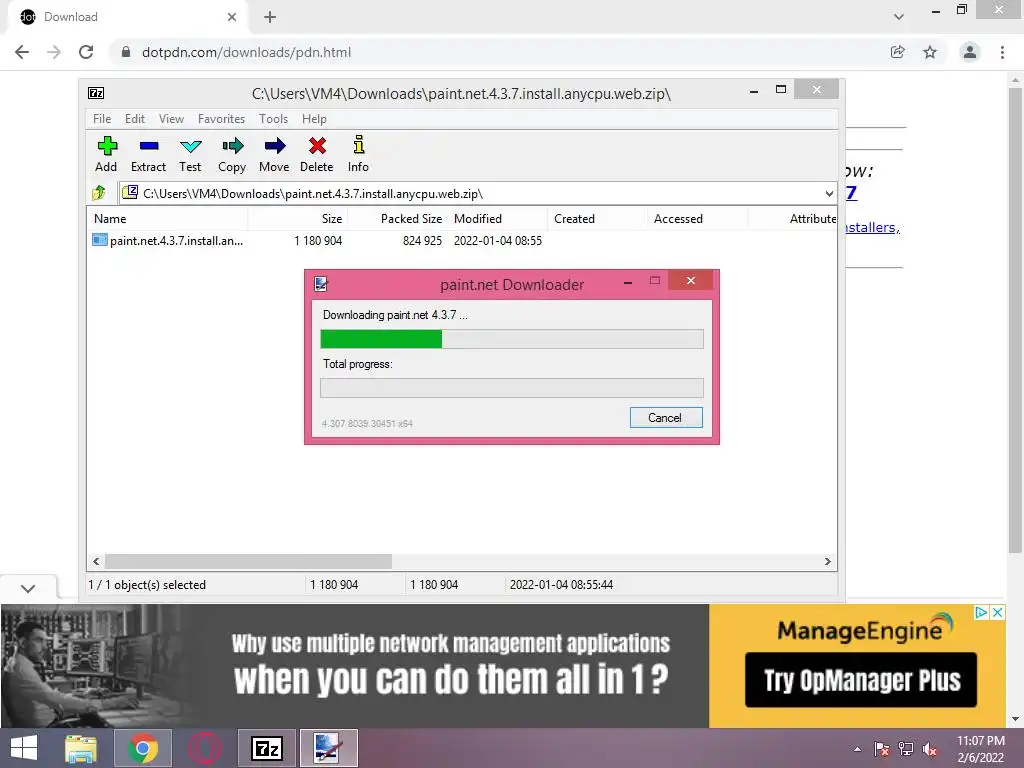The image size is (1024, 768).
Task: Open the File menu in 7-Zip
Action: [x=102, y=119]
